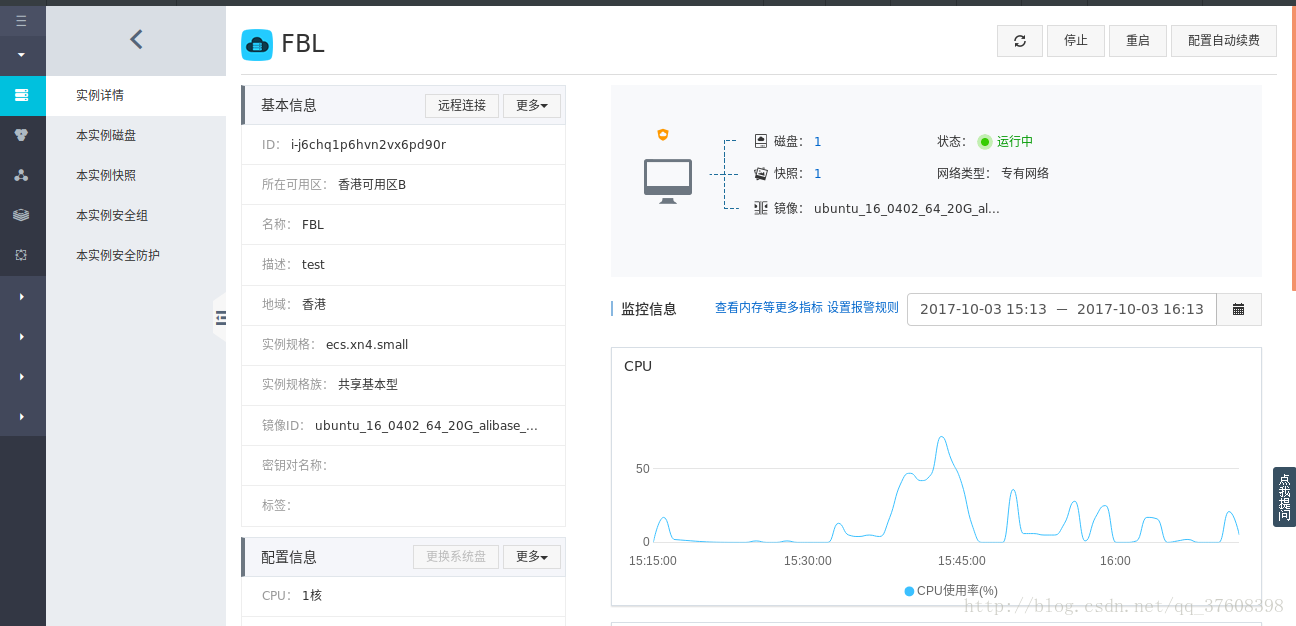
Task: Click the stacked layers icon in sidebar
Action: coord(21,215)
